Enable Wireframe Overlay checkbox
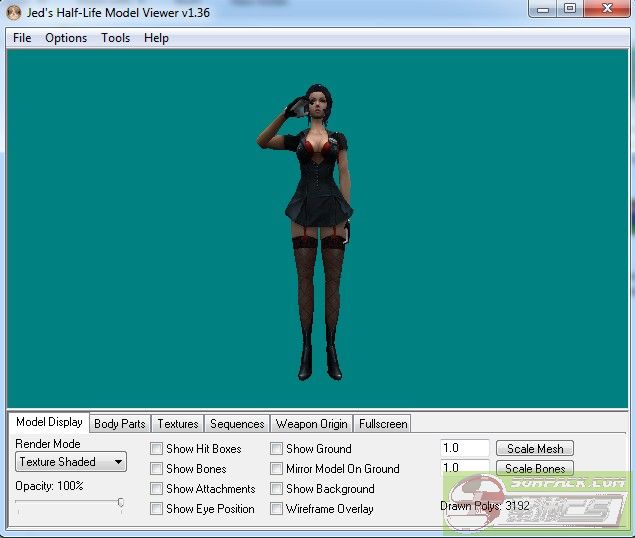Viewport: 635px width, 538px height. click(x=276, y=508)
